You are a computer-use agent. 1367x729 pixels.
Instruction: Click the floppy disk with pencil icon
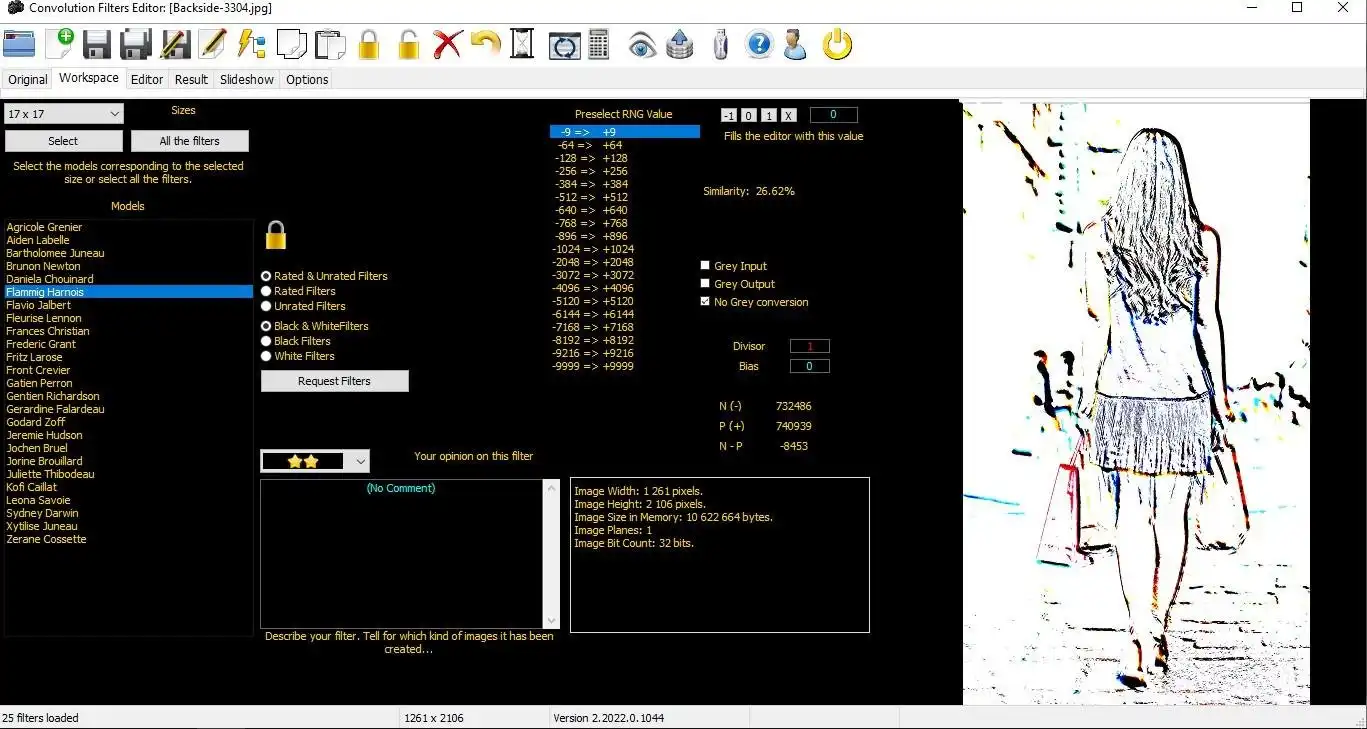(175, 45)
